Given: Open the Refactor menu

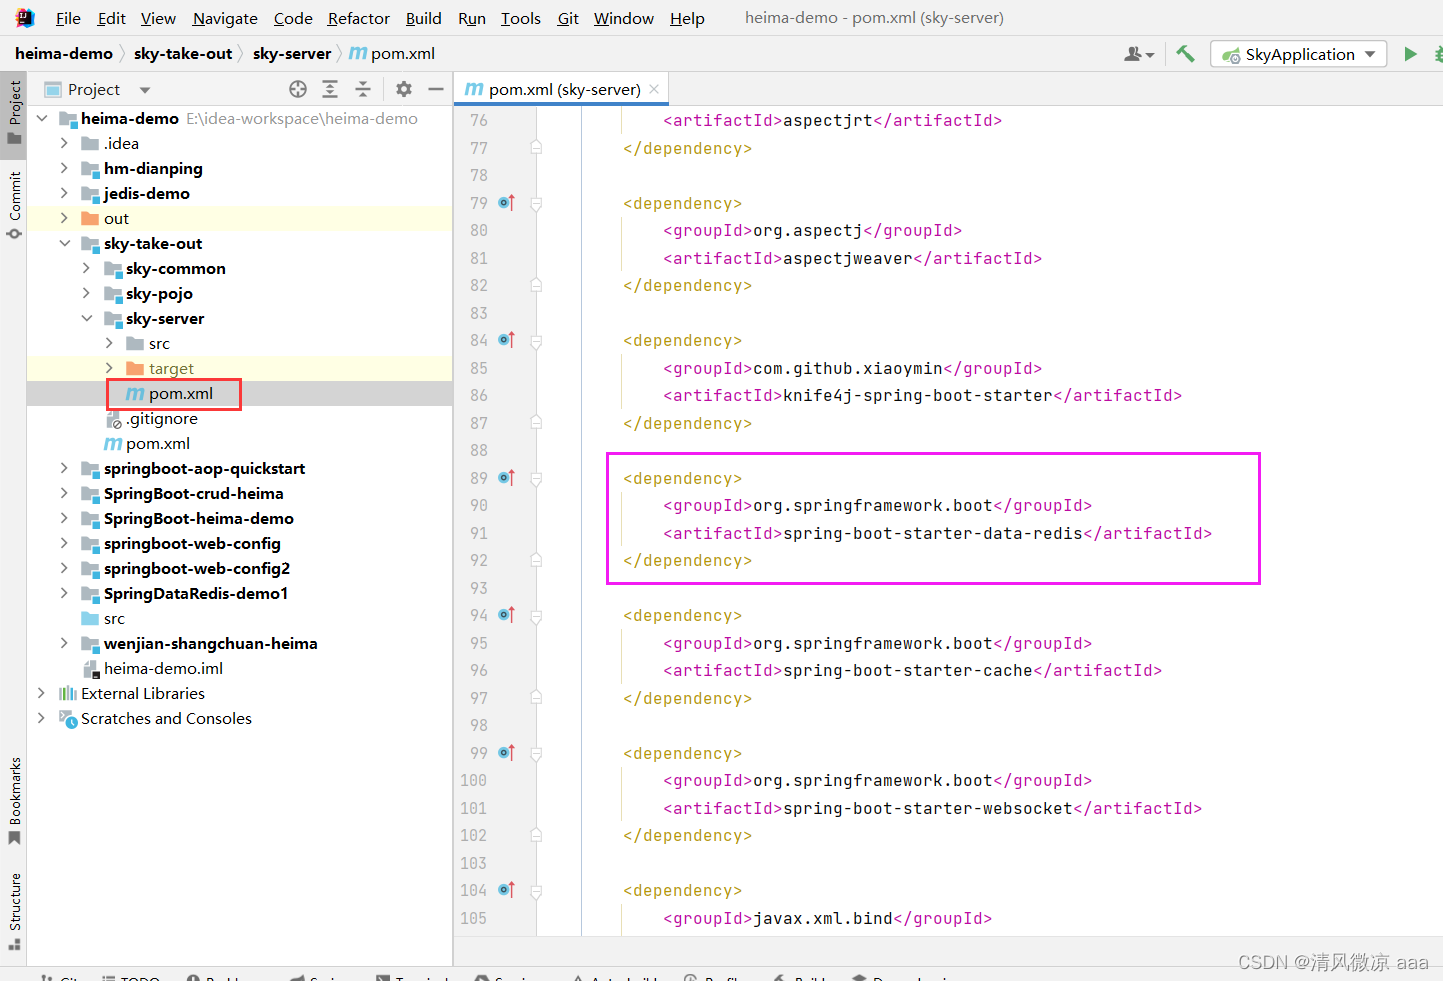Looking at the screenshot, I should tap(359, 18).
